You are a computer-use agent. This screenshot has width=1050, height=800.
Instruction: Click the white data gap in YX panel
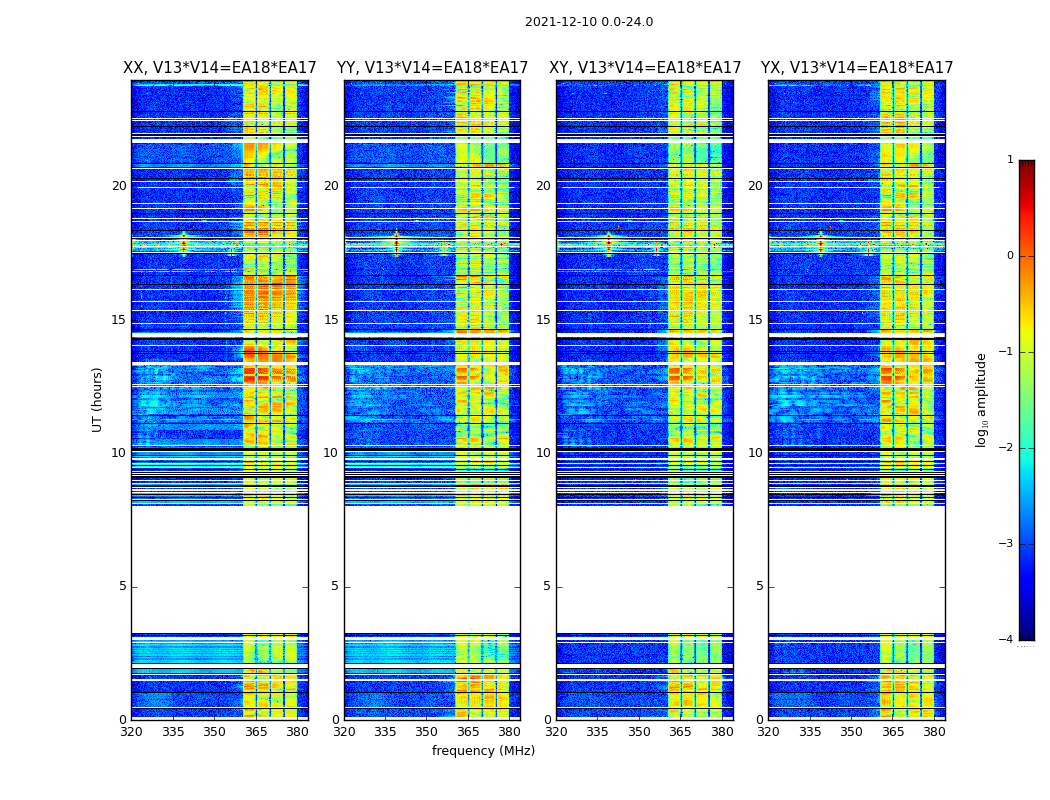point(856,570)
